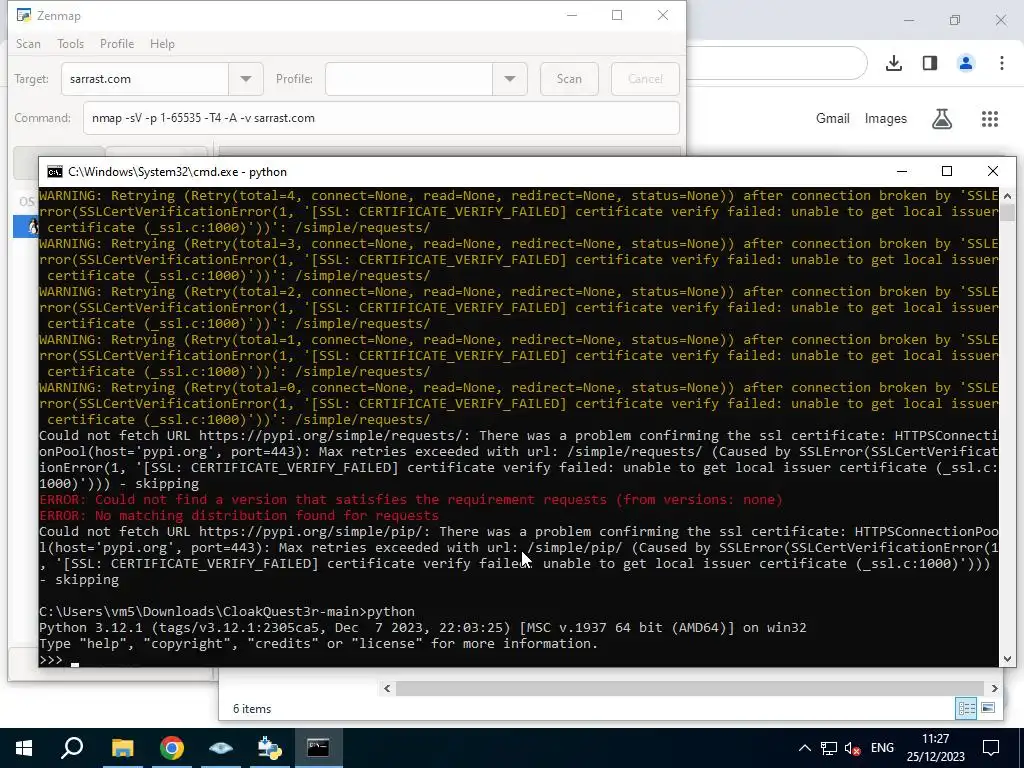
Task: Click the 'Could not find a version' error line
Action: [411, 500]
